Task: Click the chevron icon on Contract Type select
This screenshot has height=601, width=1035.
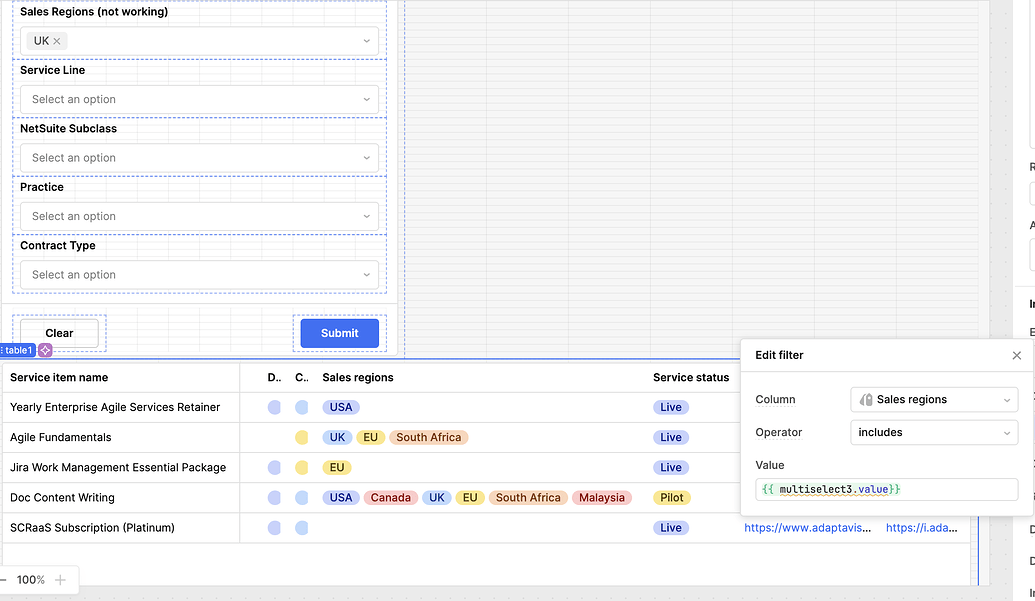Action: point(364,274)
